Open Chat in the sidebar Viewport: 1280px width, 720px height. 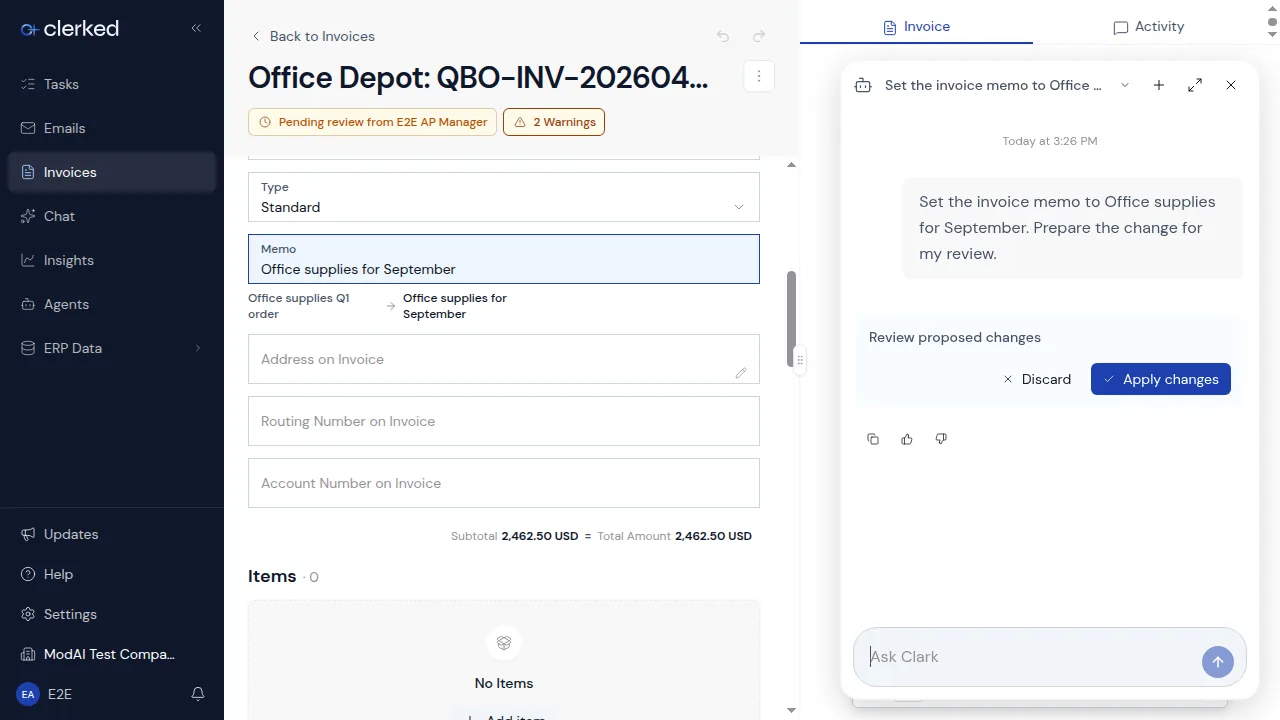click(x=112, y=216)
